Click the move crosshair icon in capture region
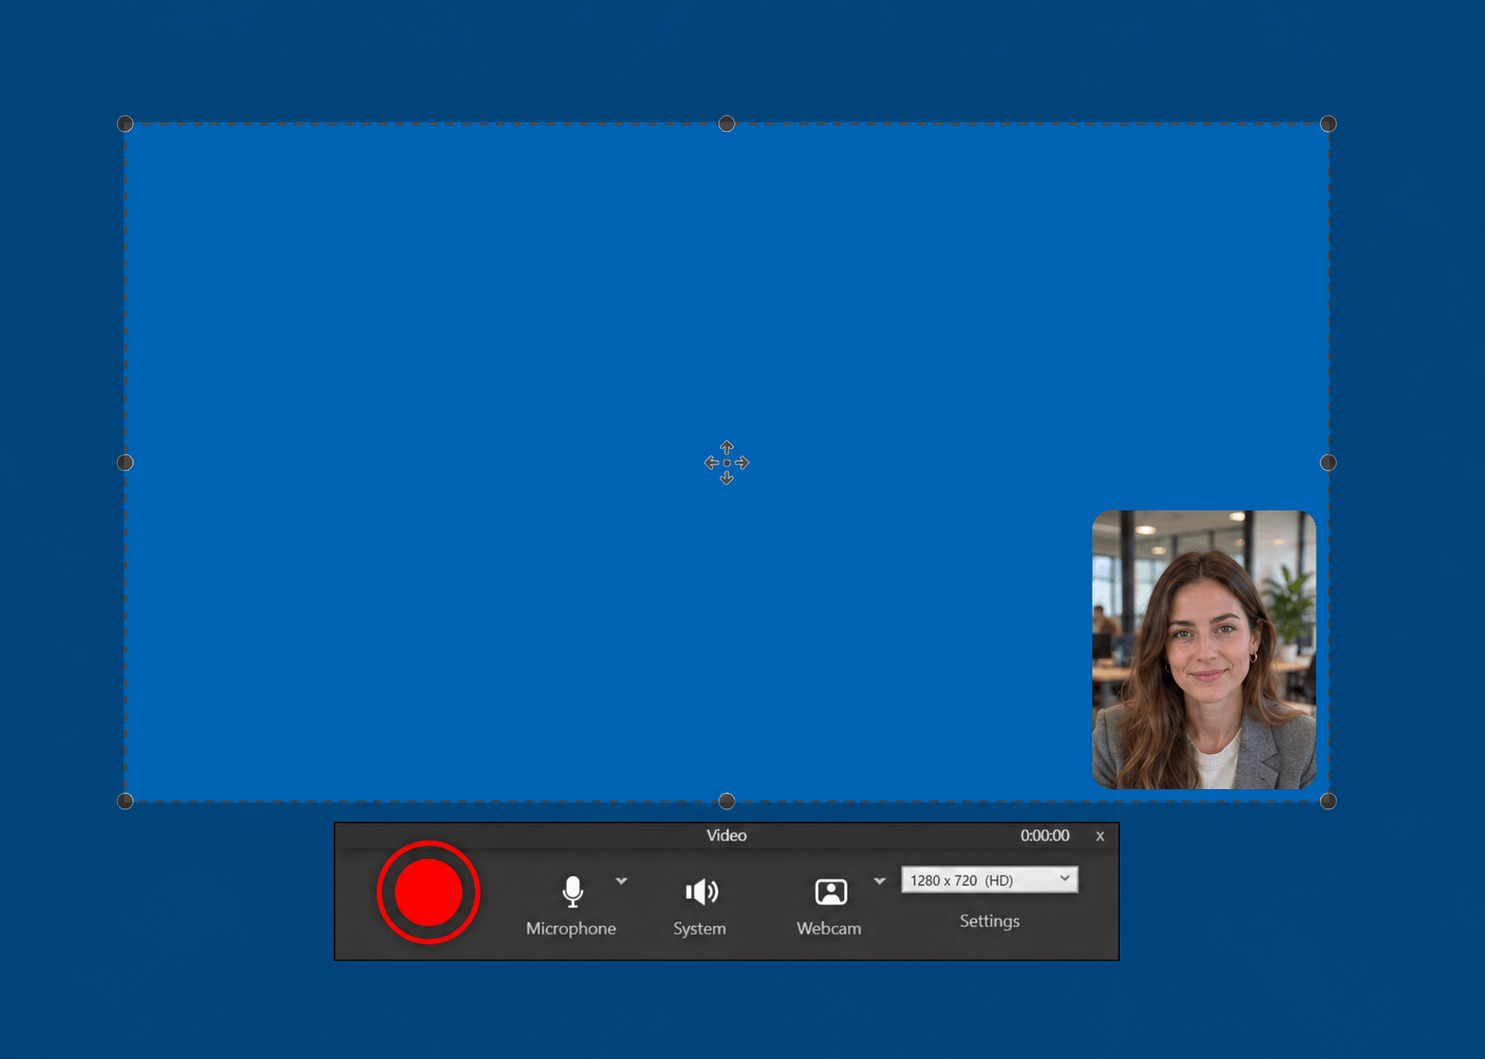Screen dimensions: 1485x1059 pyautogui.click(x=727, y=463)
